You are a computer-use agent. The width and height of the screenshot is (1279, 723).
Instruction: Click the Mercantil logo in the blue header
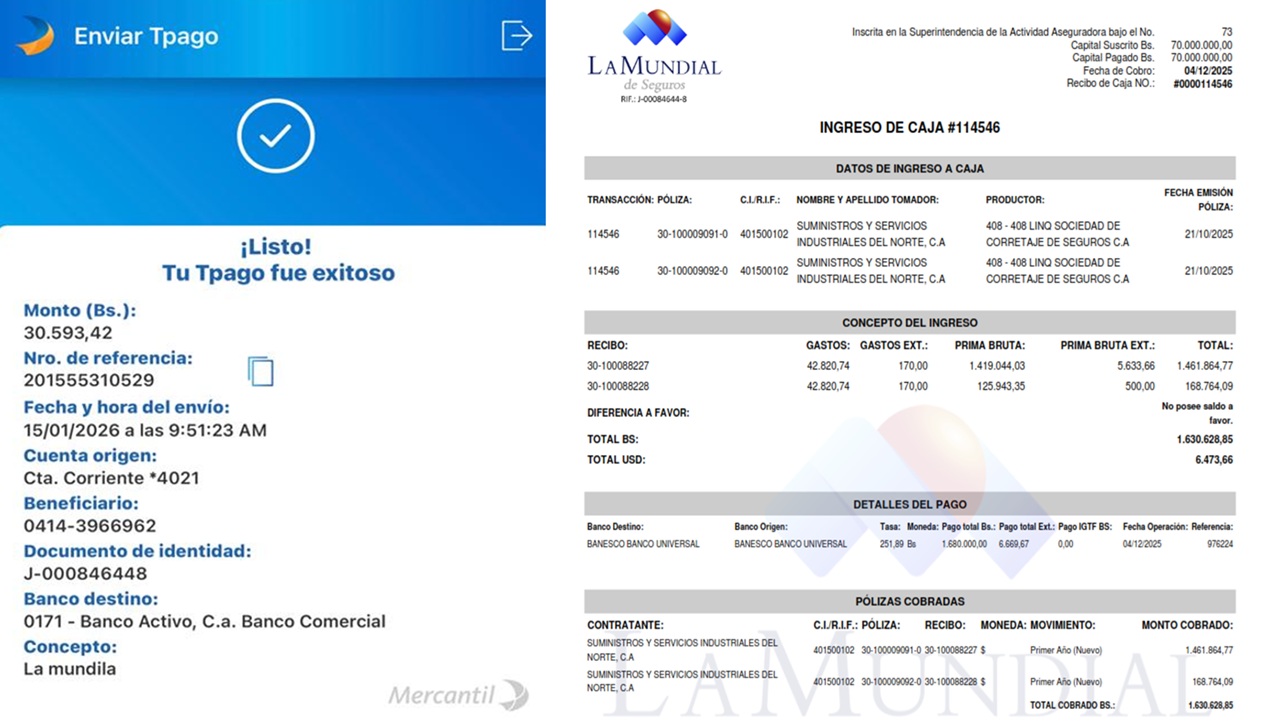[35, 36]
